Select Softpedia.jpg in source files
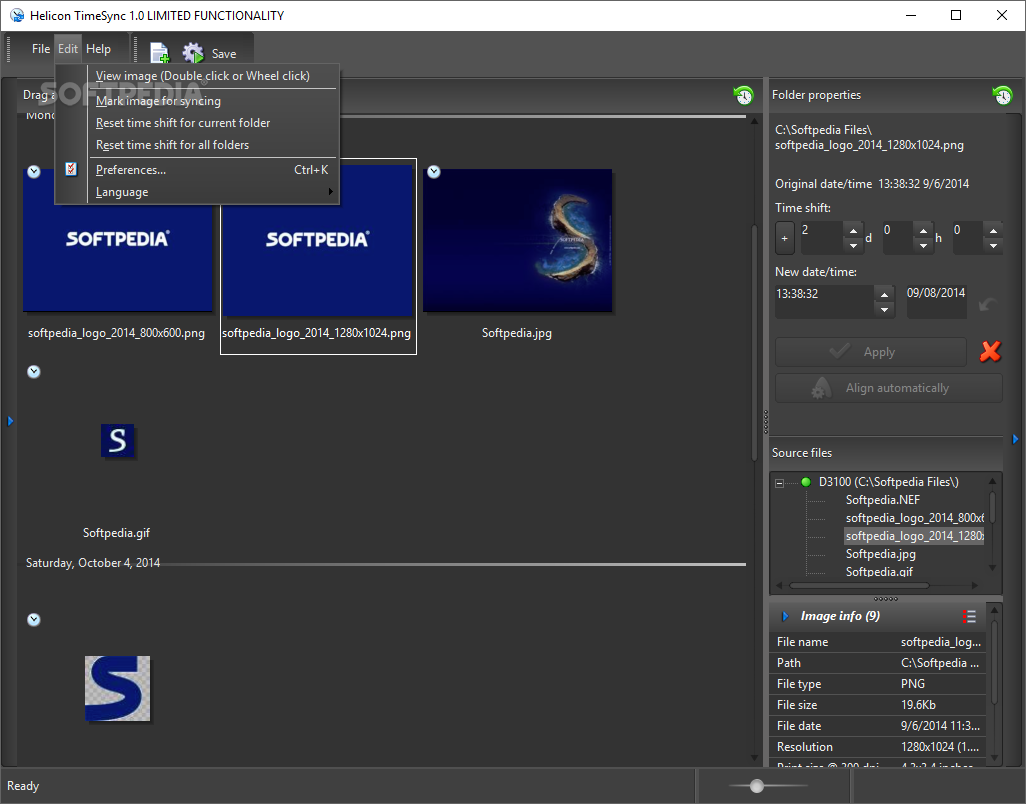Viewport: 1026px width, 804px height. [x=881, y=554]
